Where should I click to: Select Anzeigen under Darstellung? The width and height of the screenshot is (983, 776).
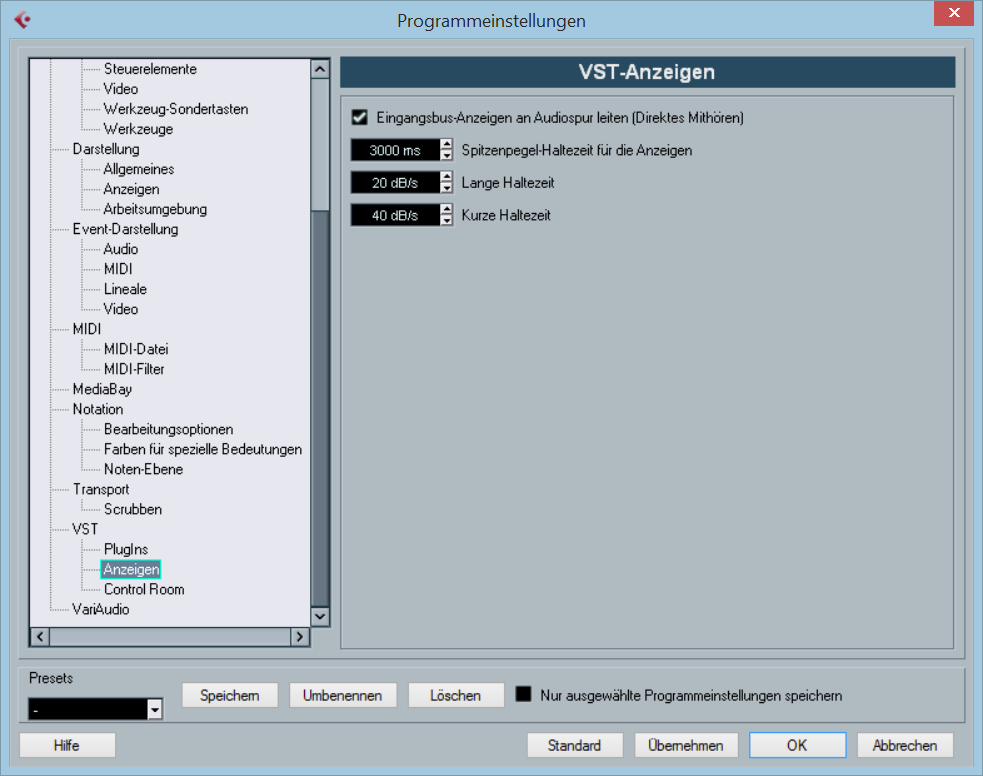point(132,189)
